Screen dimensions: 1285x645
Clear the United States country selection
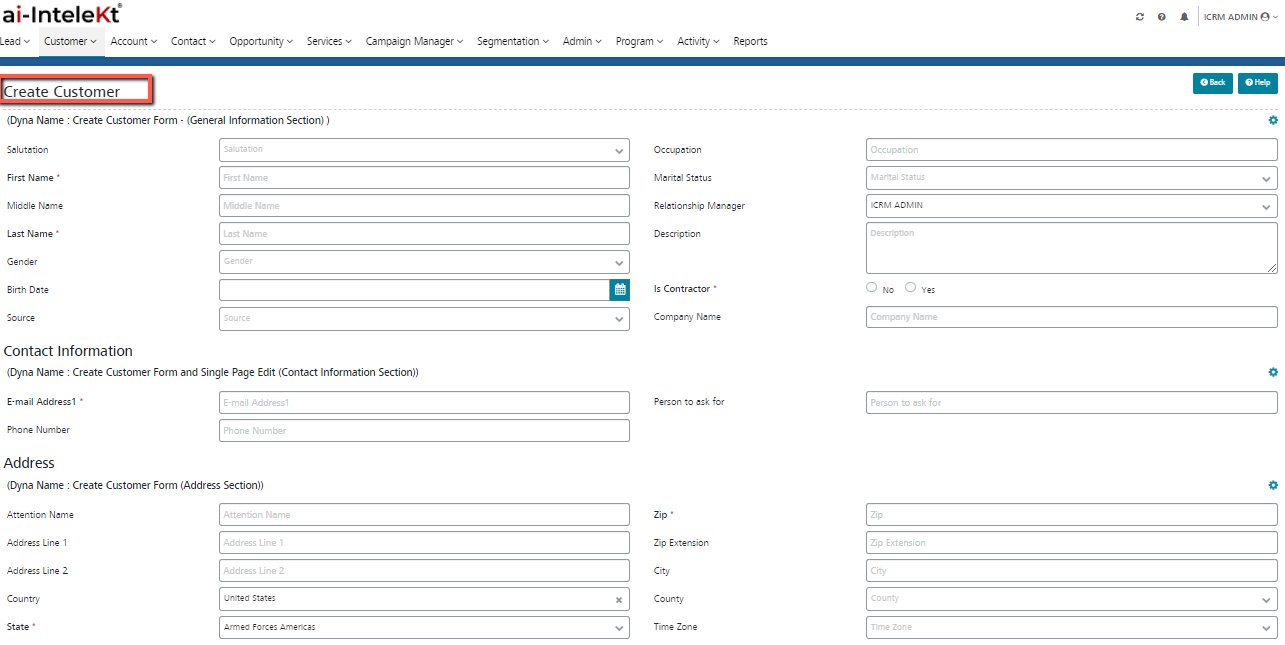pyautogui.click(x=618, y=600)
